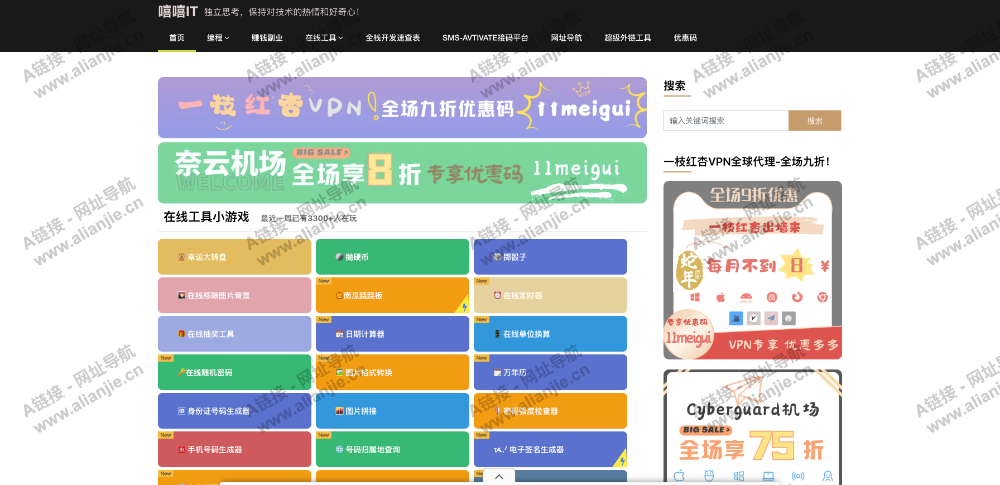The height and width of the screenshot is (485, 1000).
Task: Open the 万年历 tool card
Action: point(550,372)
